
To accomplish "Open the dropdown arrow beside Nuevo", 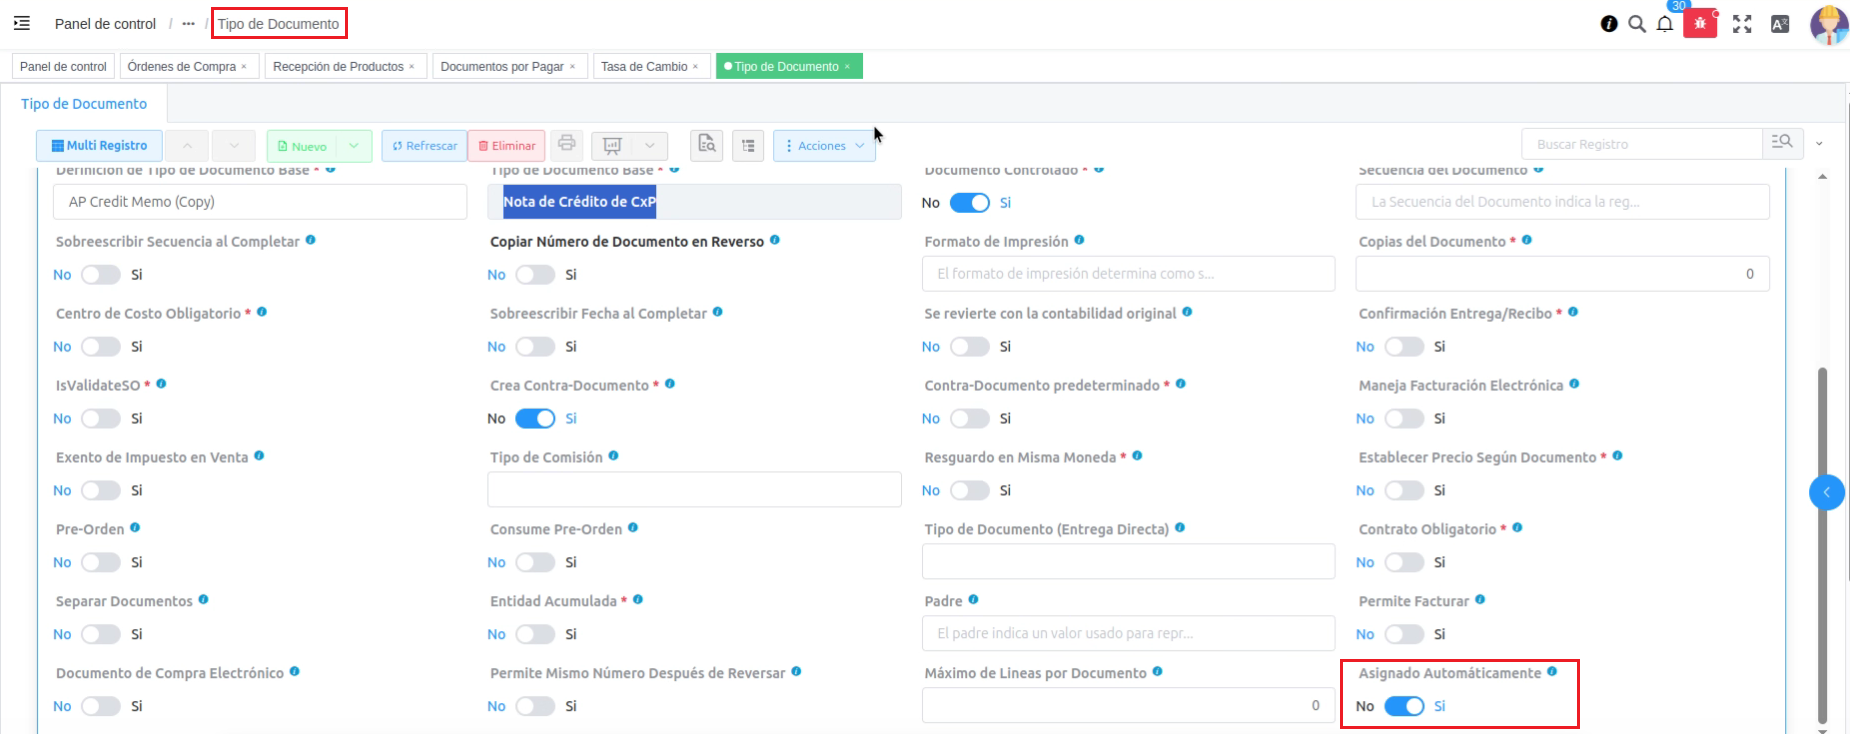I will 354,146.
